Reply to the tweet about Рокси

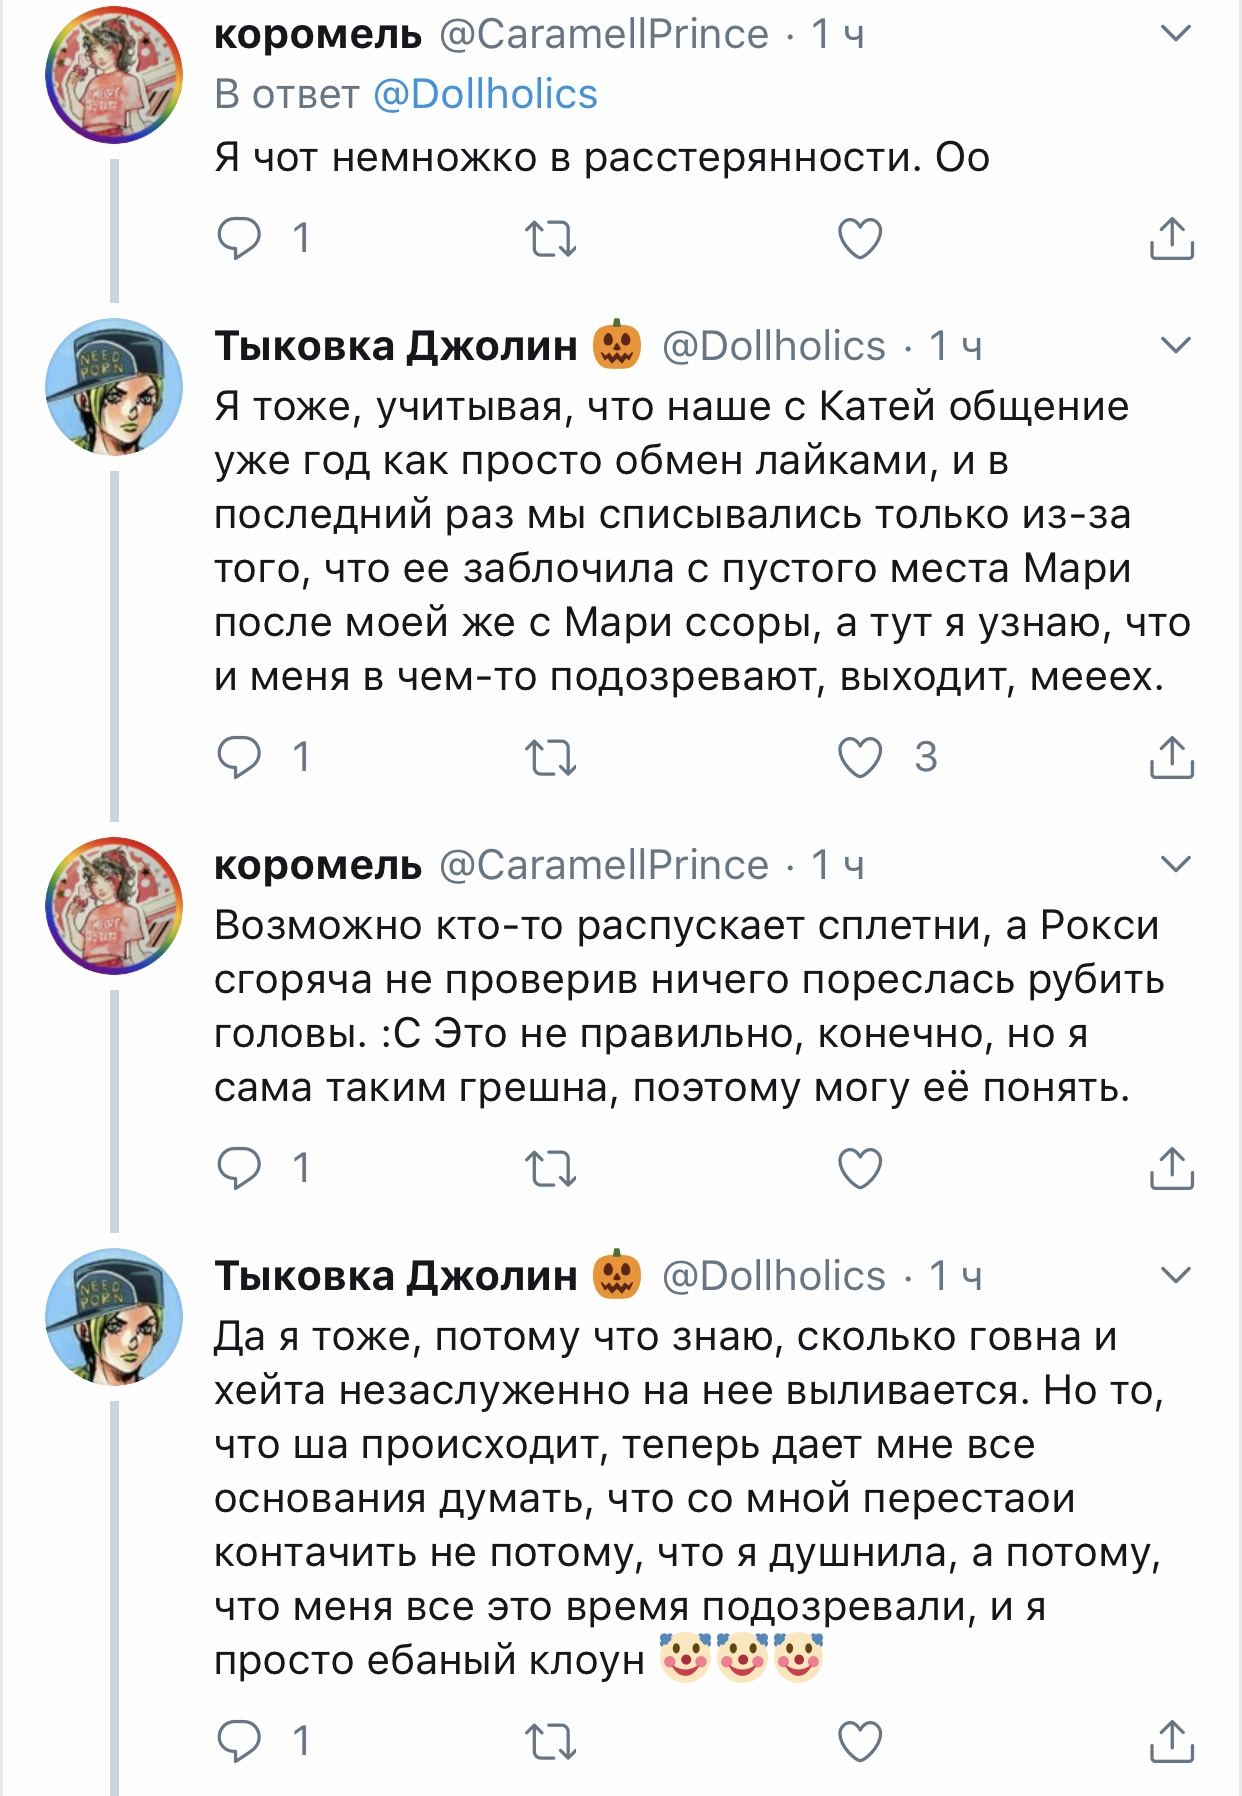(239, 1168)
